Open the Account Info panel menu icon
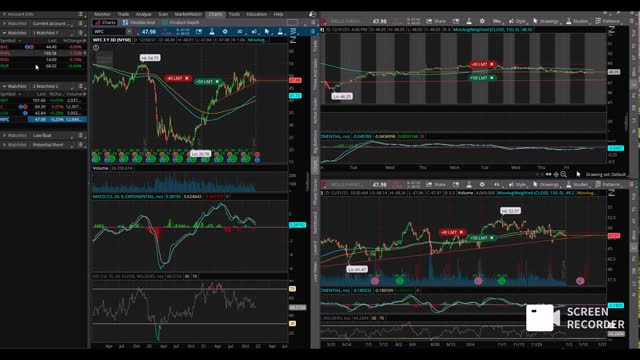Image resolution: width=640 pixels, height=360 pixels. point(80,14)
